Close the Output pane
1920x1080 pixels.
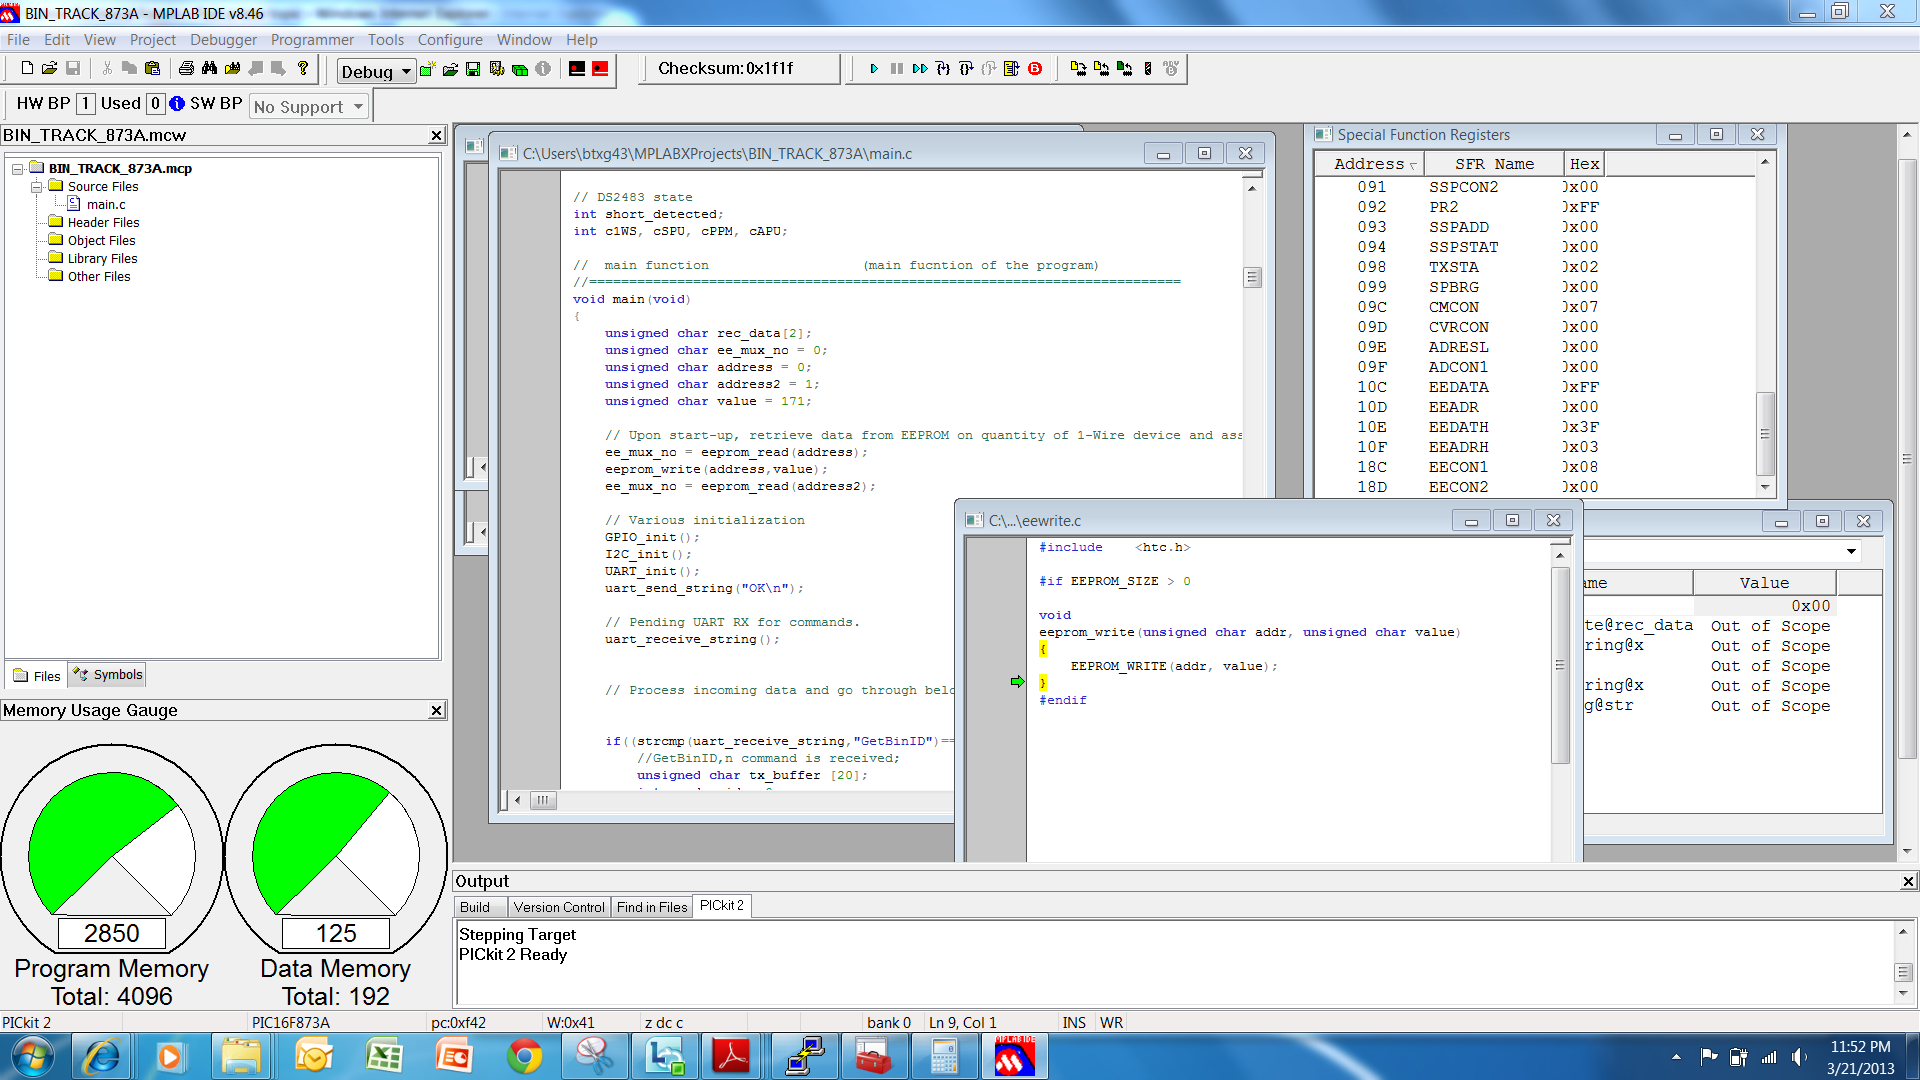(1908, 881)
